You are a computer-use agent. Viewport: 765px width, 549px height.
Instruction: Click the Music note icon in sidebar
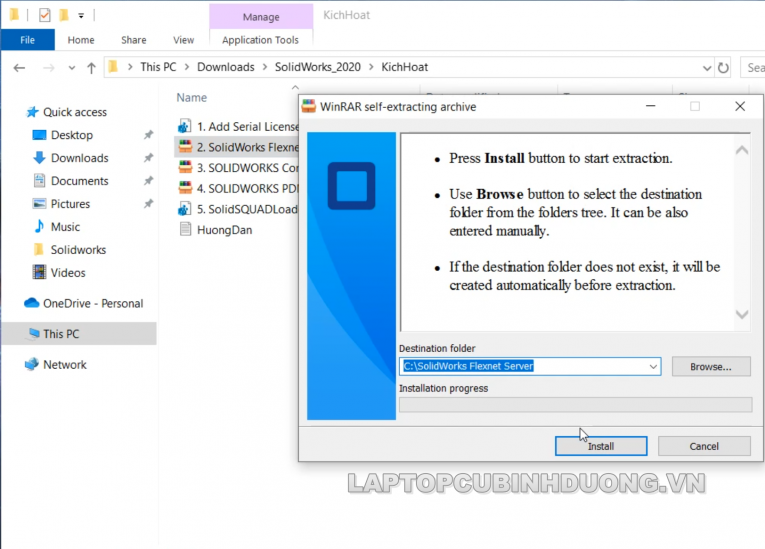tap(39, 226)
